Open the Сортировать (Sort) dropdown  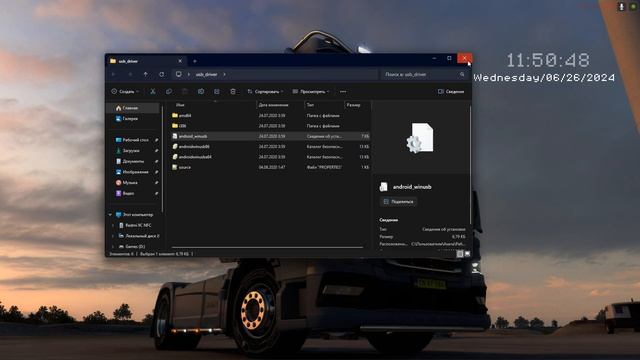pyautogui.click(x=265, y=91)
